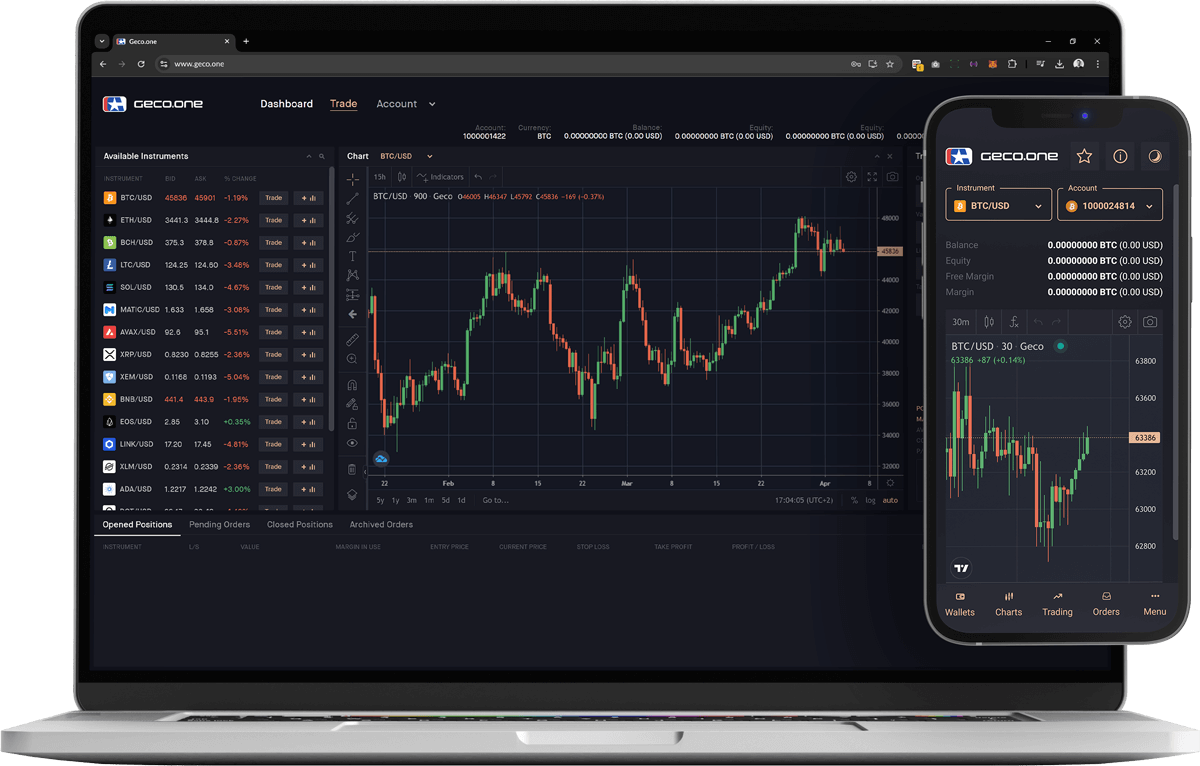Toggle dark mode moon icon on phone
This screenshot has width=1200, height=766.
pos(1154,156)
